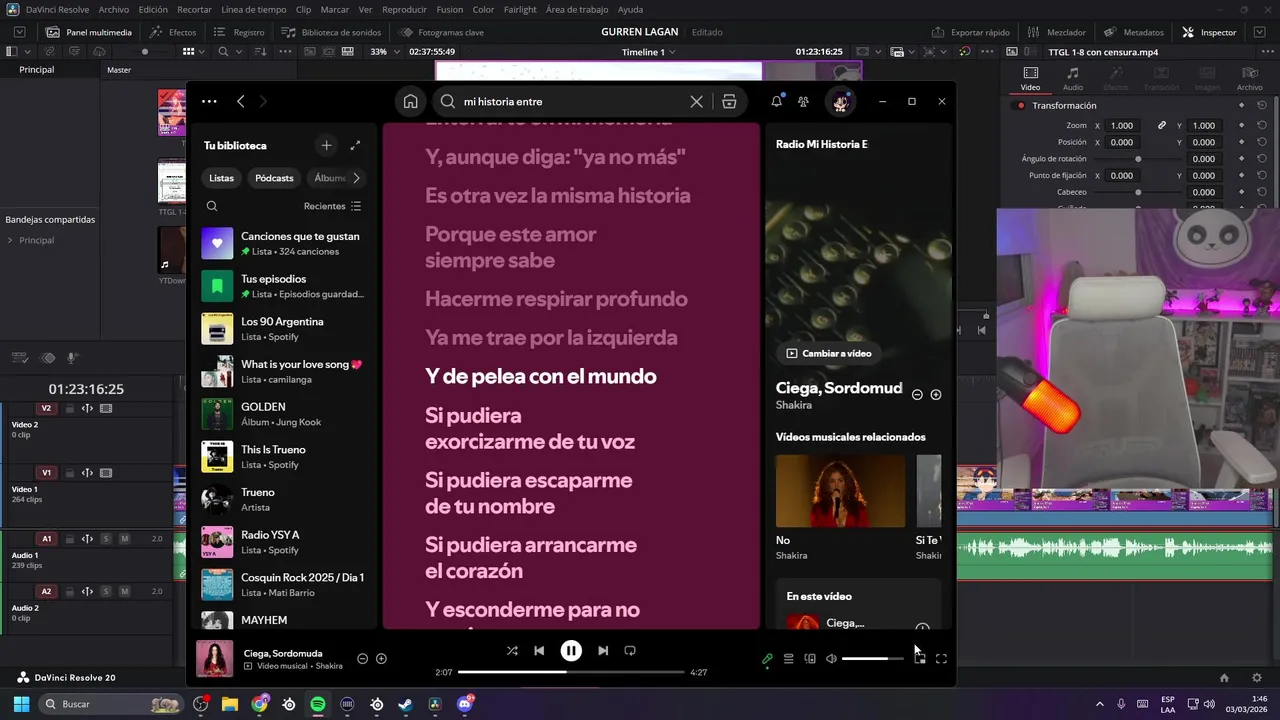Screen dimensions: 1280x720
Task: Open Biblioteca de sonidos panel
Action: tap(331, 32)
